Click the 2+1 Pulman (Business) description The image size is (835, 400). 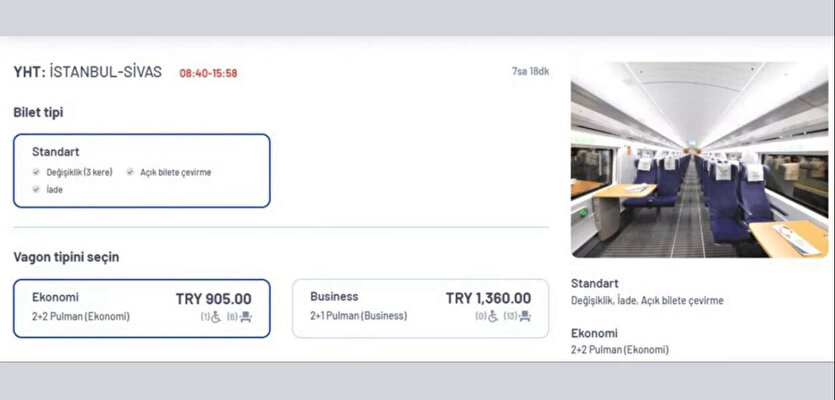point(359,316)
